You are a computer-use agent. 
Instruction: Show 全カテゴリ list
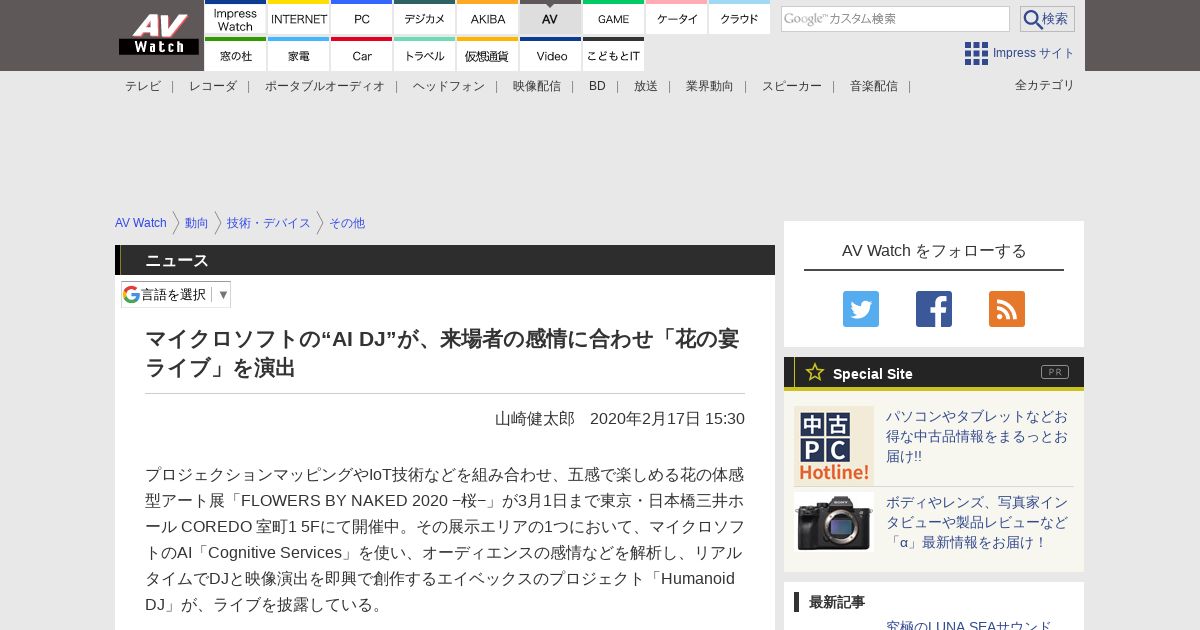point(1045,85)
